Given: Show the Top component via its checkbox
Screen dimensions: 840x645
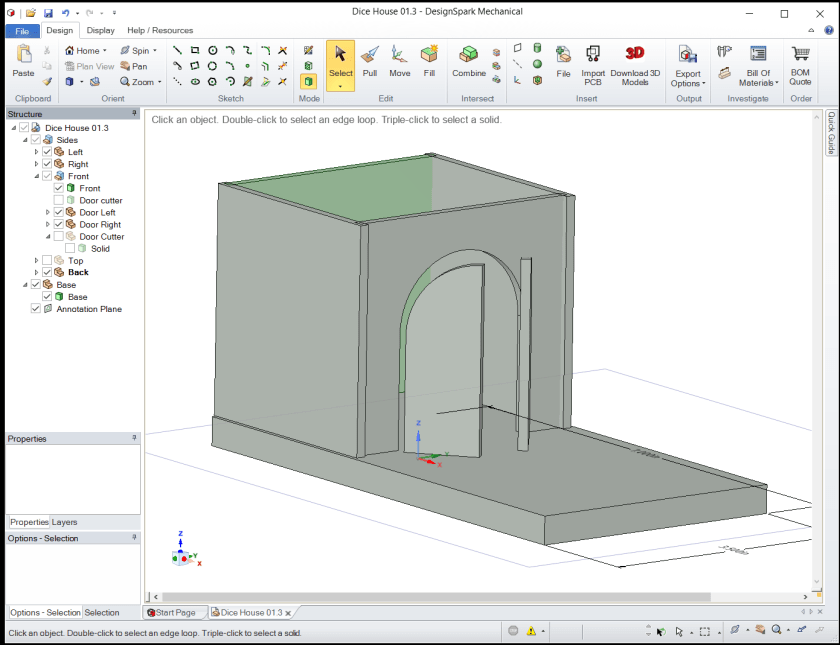Looking at the screenshot, I should coord(47,261).
